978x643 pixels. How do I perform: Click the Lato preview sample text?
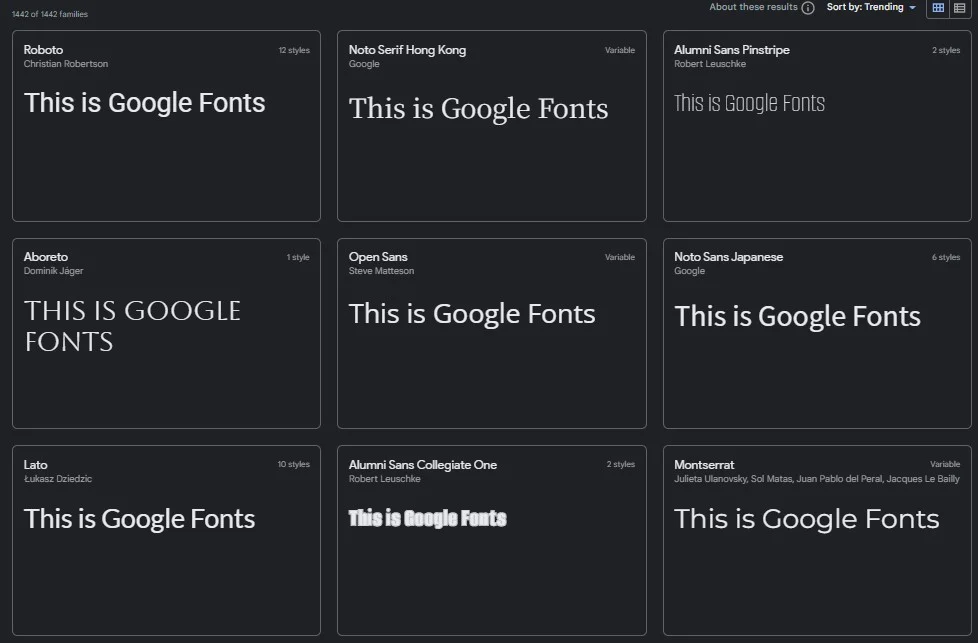(x=140, y=519)
